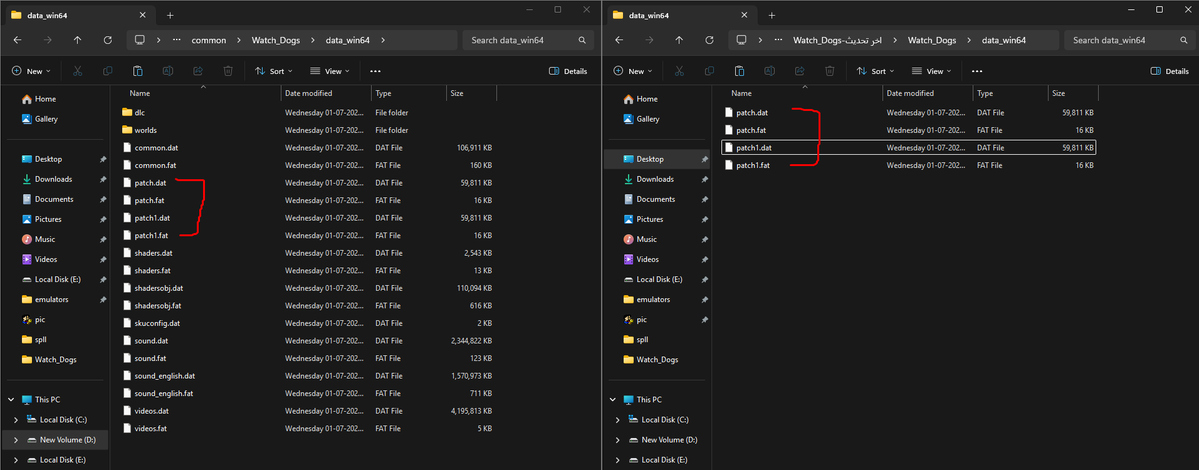
Task: Go up one folder in right window
Action: point(679,41)
